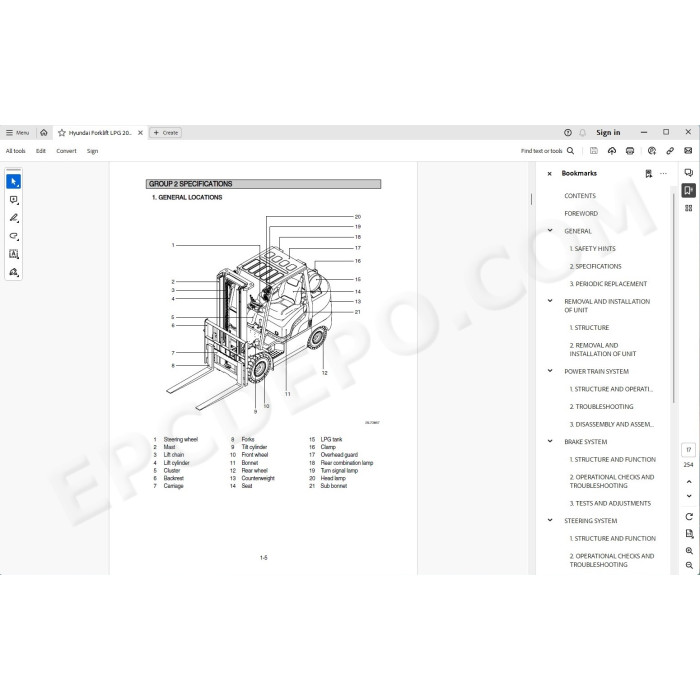Collapse the GENERAL bookmark section
This screenshot has width=700, height=700.
[550, 230]
